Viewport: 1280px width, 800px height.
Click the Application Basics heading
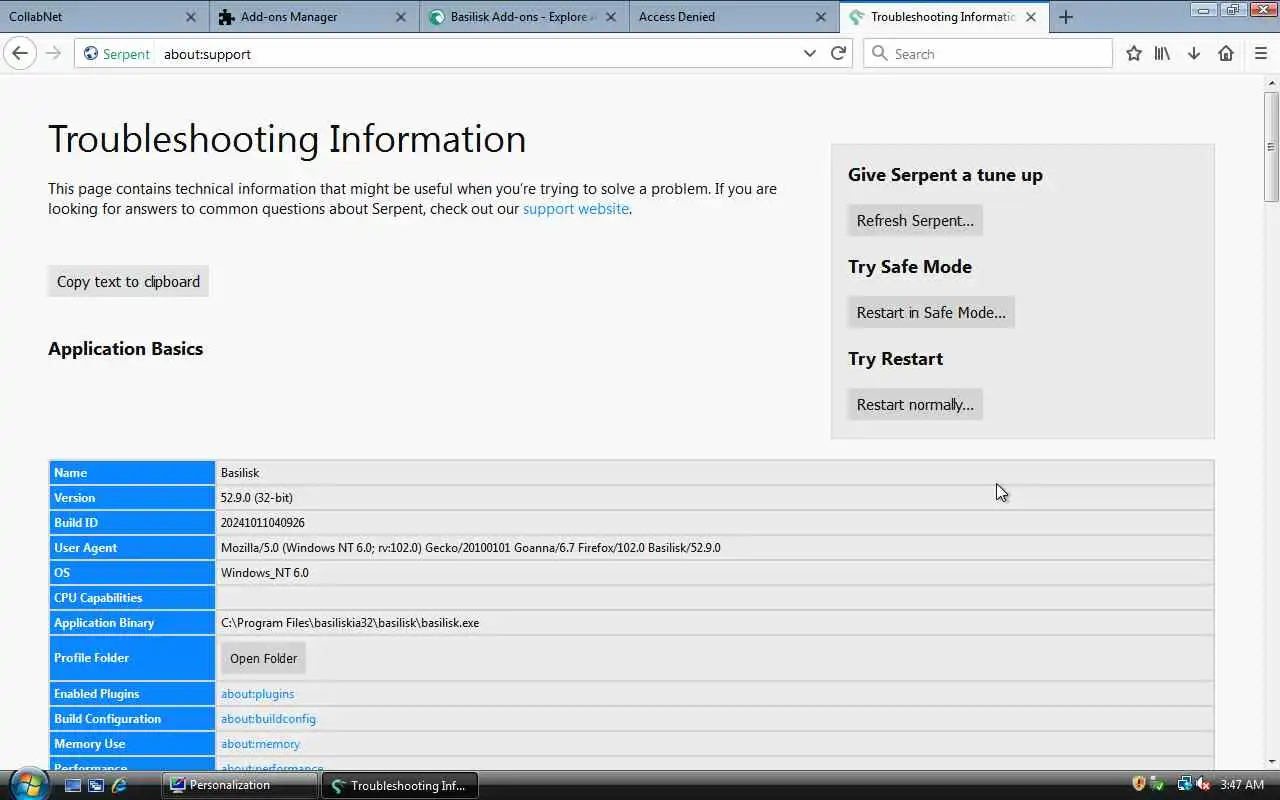125,349
